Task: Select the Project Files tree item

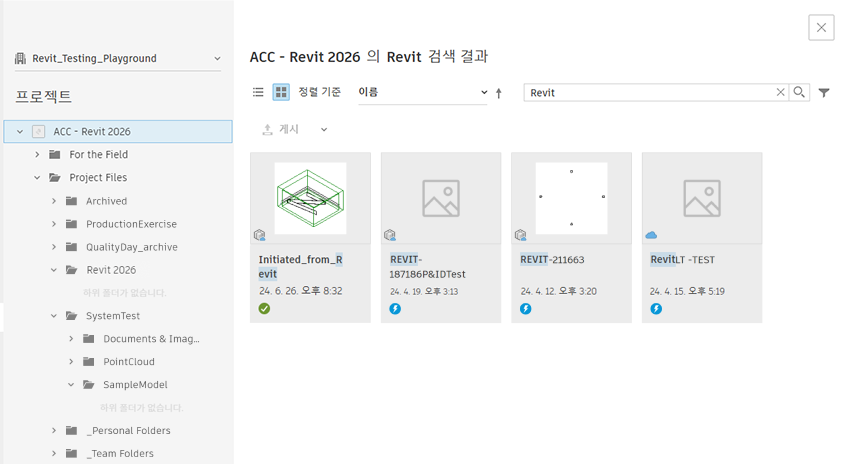Action: pyautogui.click(x=98, y=177)
